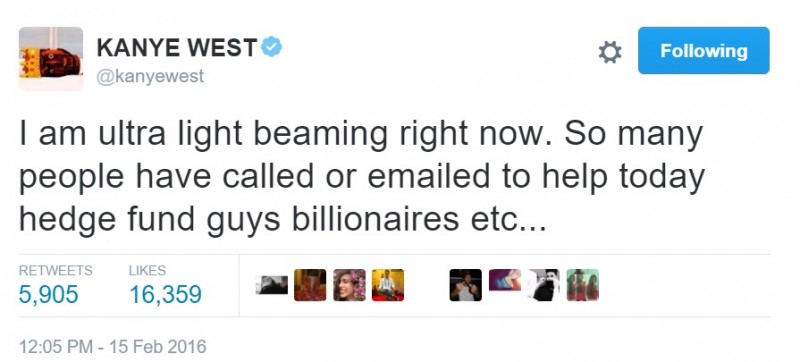This screenshot has width=800, height=362.
Task: Click the Following button
Action: pyautogui.click(x=704, y=50)
